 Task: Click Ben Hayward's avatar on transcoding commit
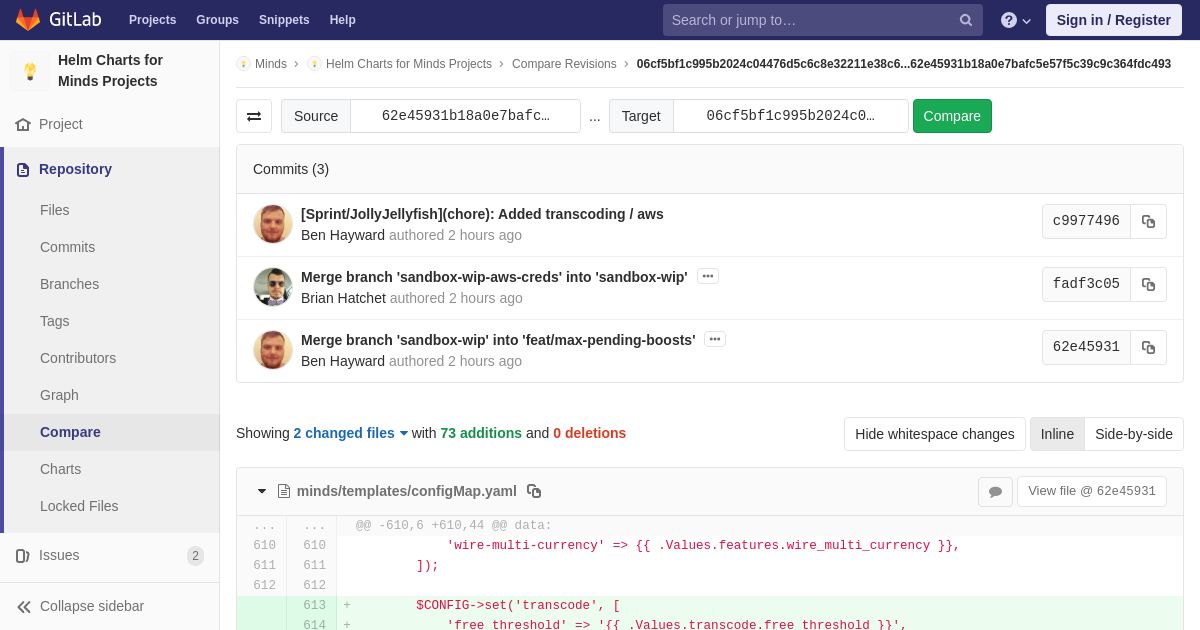pyautogui.click(x=273, y=224)
